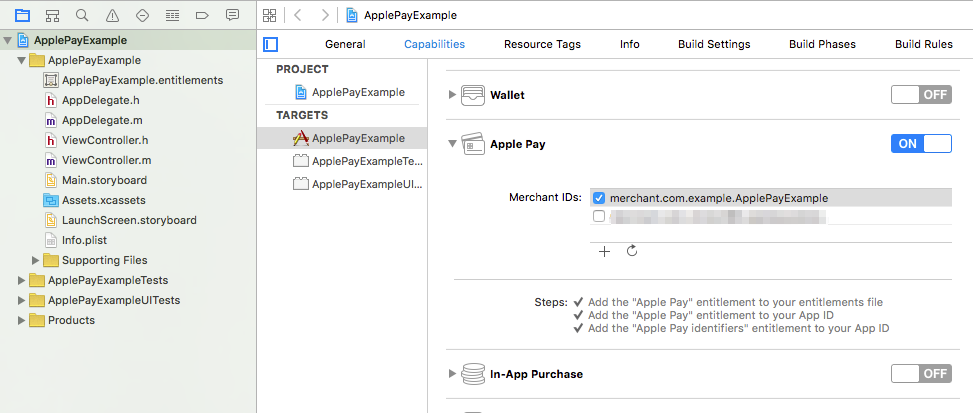
Task: Collapse the ApplePayExample group folder
Action: pos(22,61)
